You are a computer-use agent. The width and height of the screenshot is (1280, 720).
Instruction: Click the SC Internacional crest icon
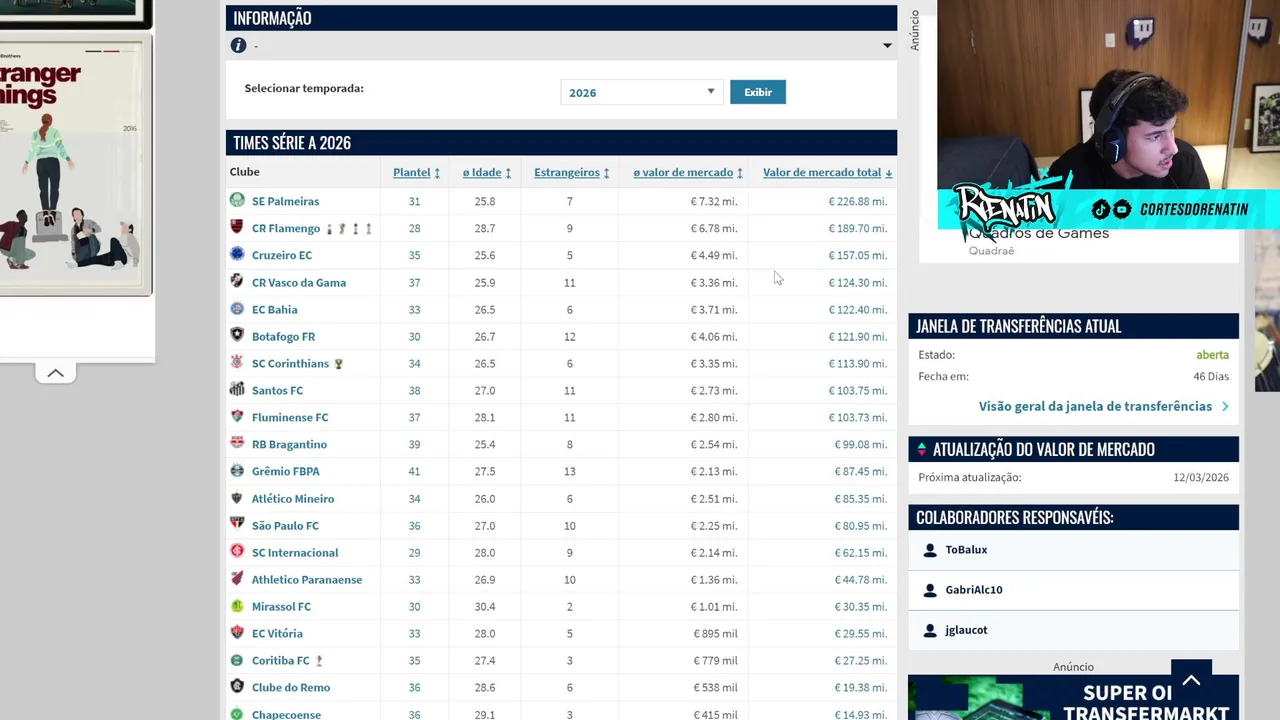point(237,551)
